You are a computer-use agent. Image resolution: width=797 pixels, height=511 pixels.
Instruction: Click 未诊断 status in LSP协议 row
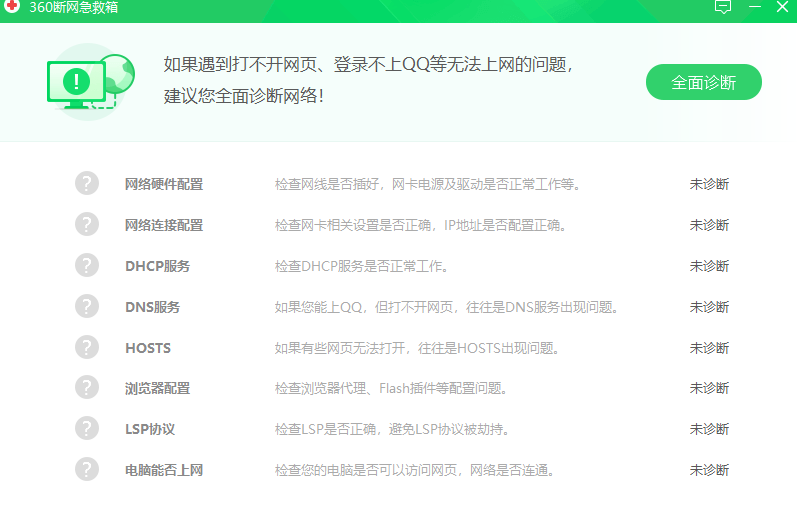point(709,429)
